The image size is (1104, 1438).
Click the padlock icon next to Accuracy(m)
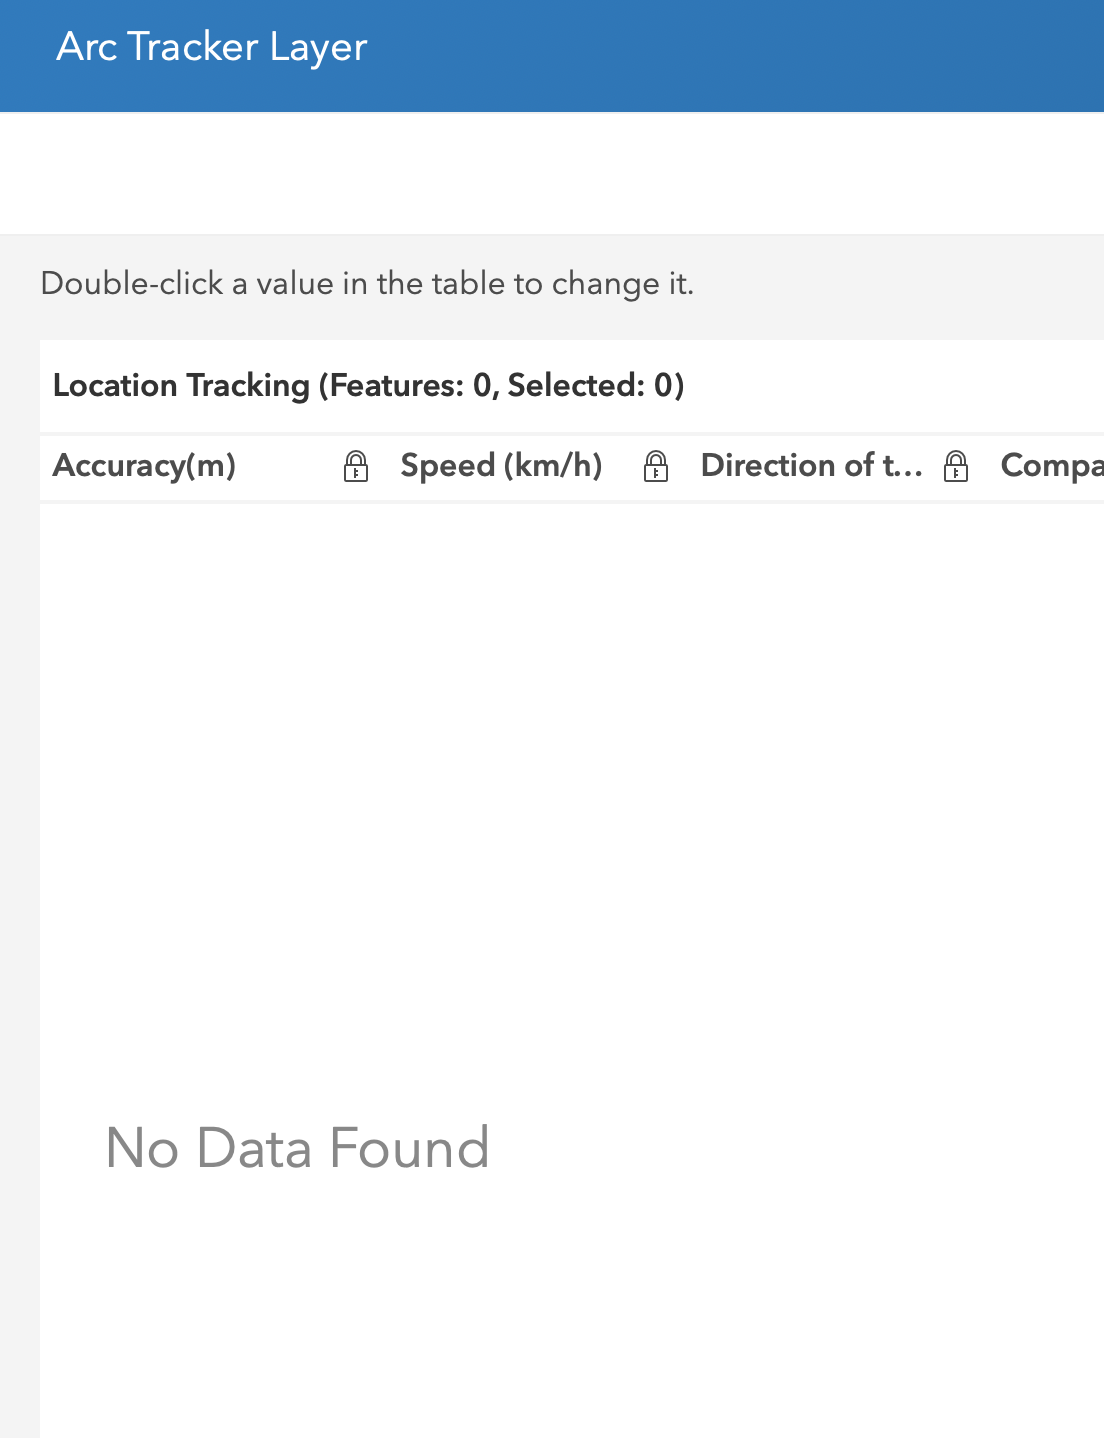[355, 466]
